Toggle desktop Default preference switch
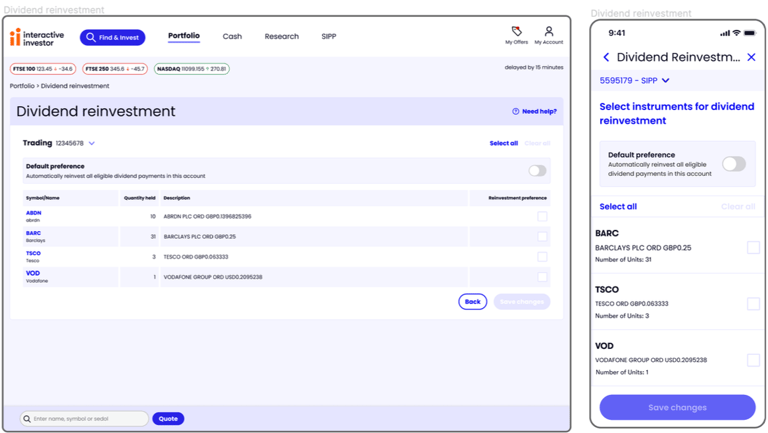 (537, 170)
